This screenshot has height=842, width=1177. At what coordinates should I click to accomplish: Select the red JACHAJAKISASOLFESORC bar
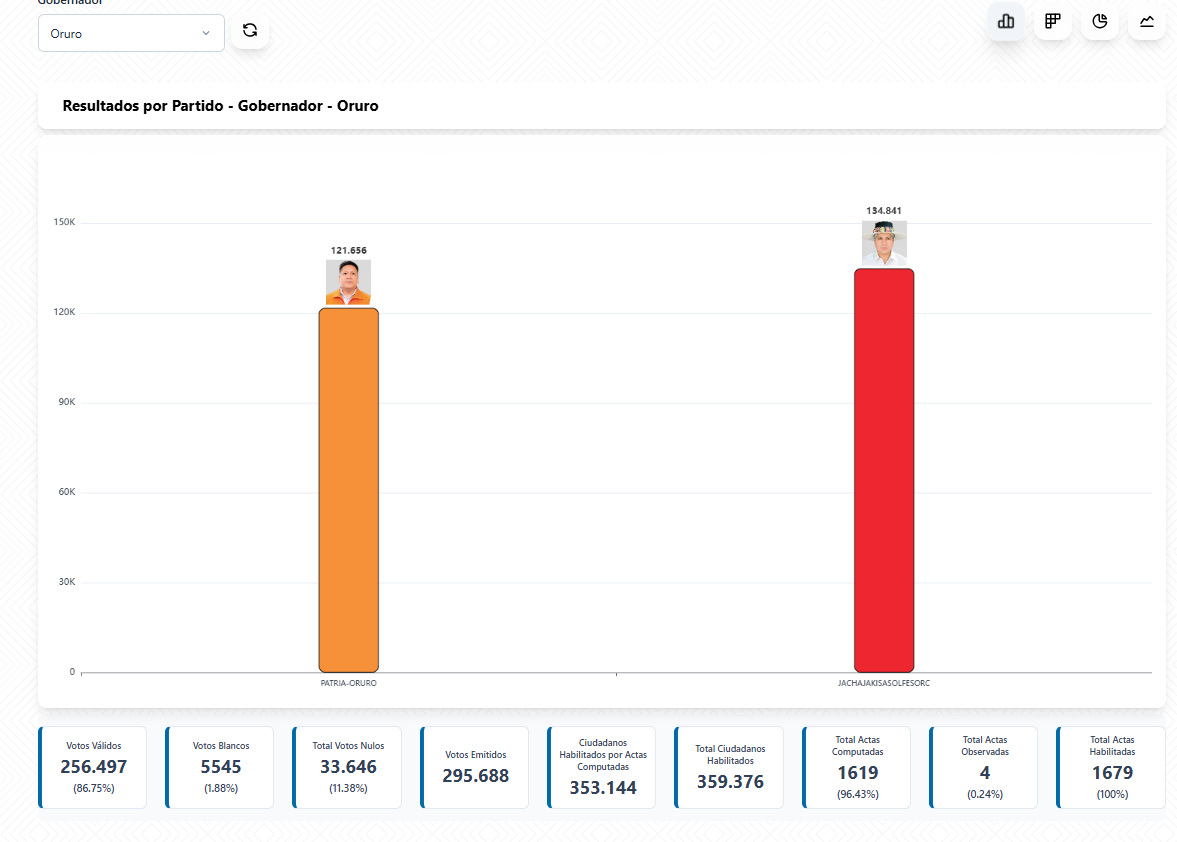pos(884,470)
